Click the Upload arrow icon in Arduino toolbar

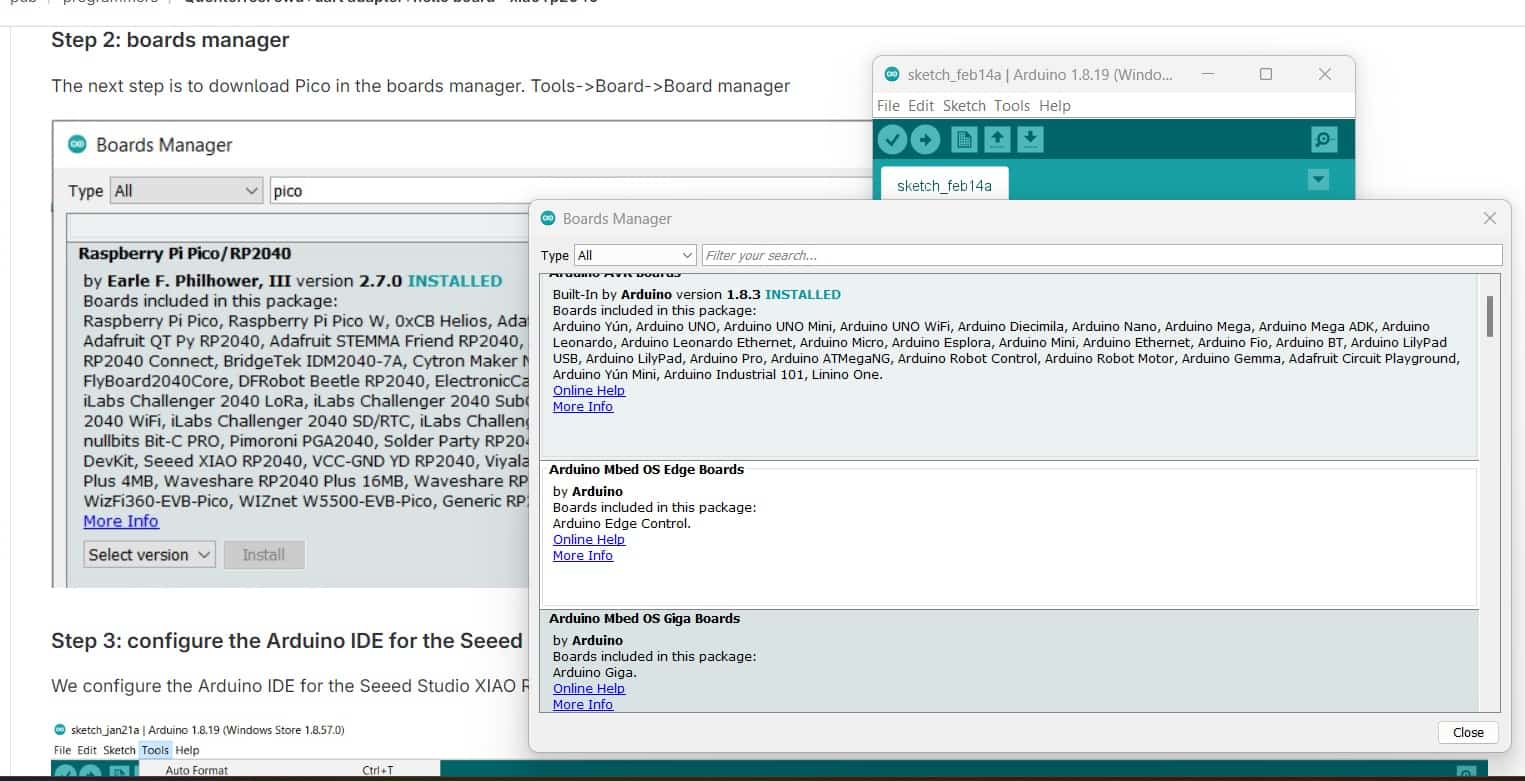tap(926, 140)
